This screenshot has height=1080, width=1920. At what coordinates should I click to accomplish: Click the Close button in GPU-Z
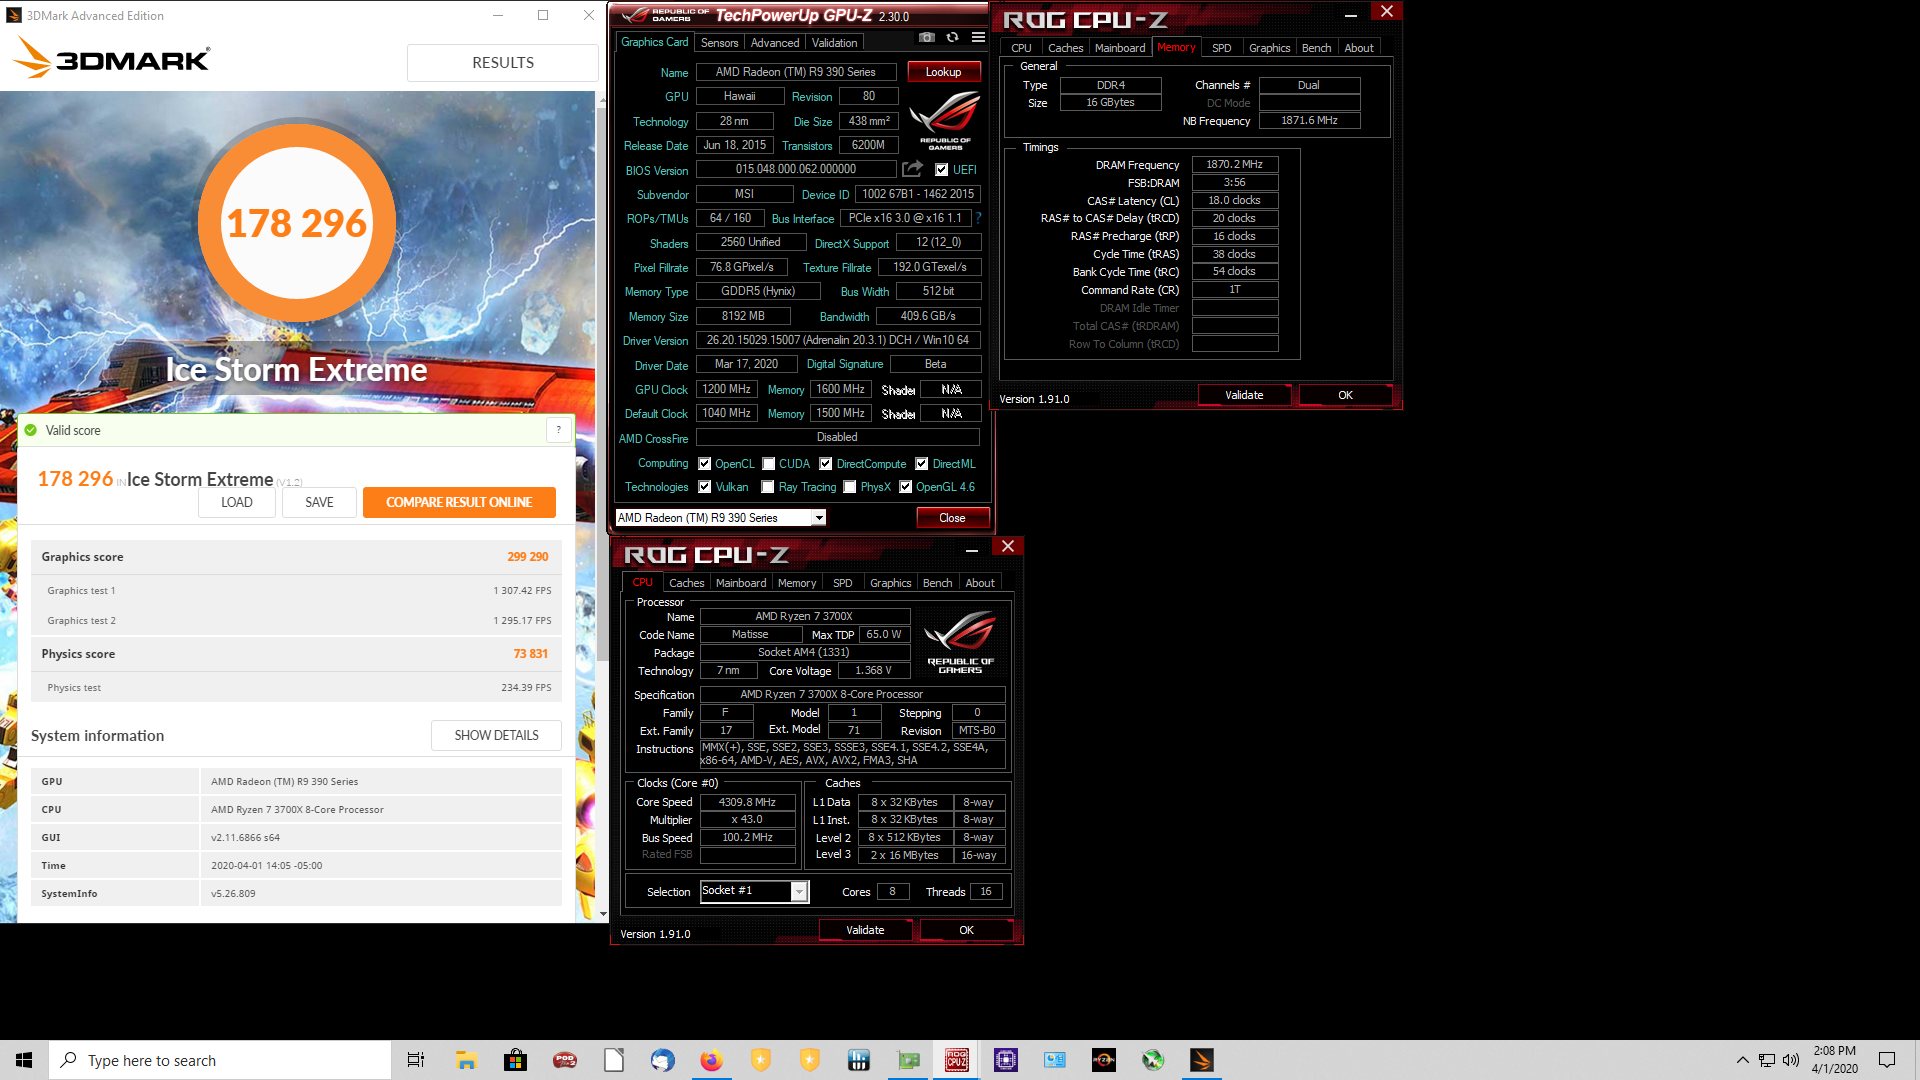coord(952,518)
